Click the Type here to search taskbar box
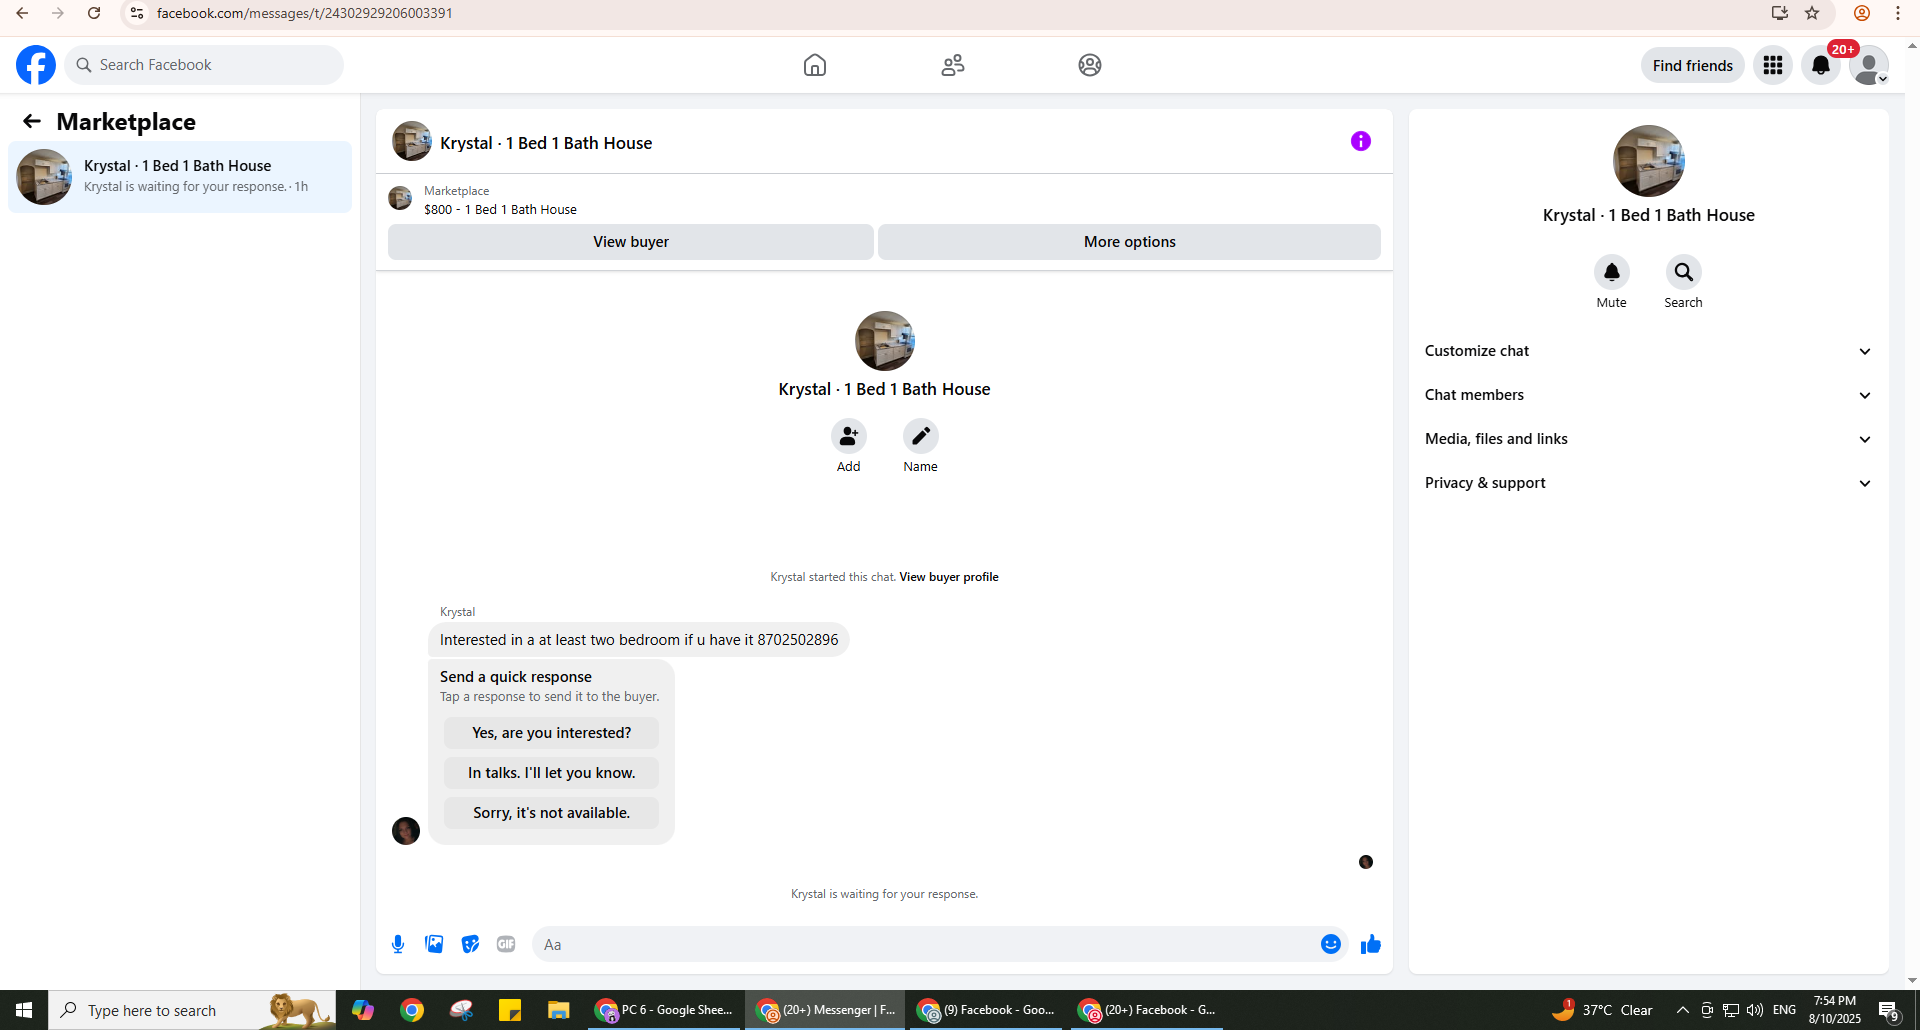 (x=192, y=1010)
